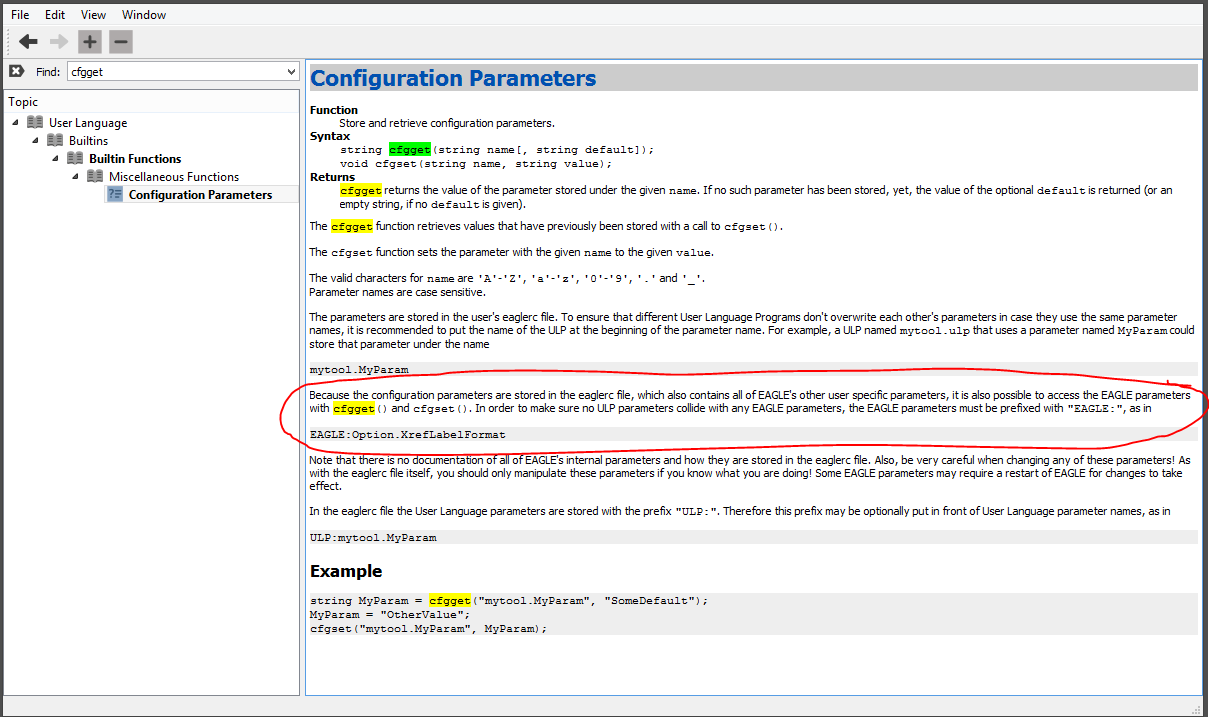Click the Example heading

346,571
